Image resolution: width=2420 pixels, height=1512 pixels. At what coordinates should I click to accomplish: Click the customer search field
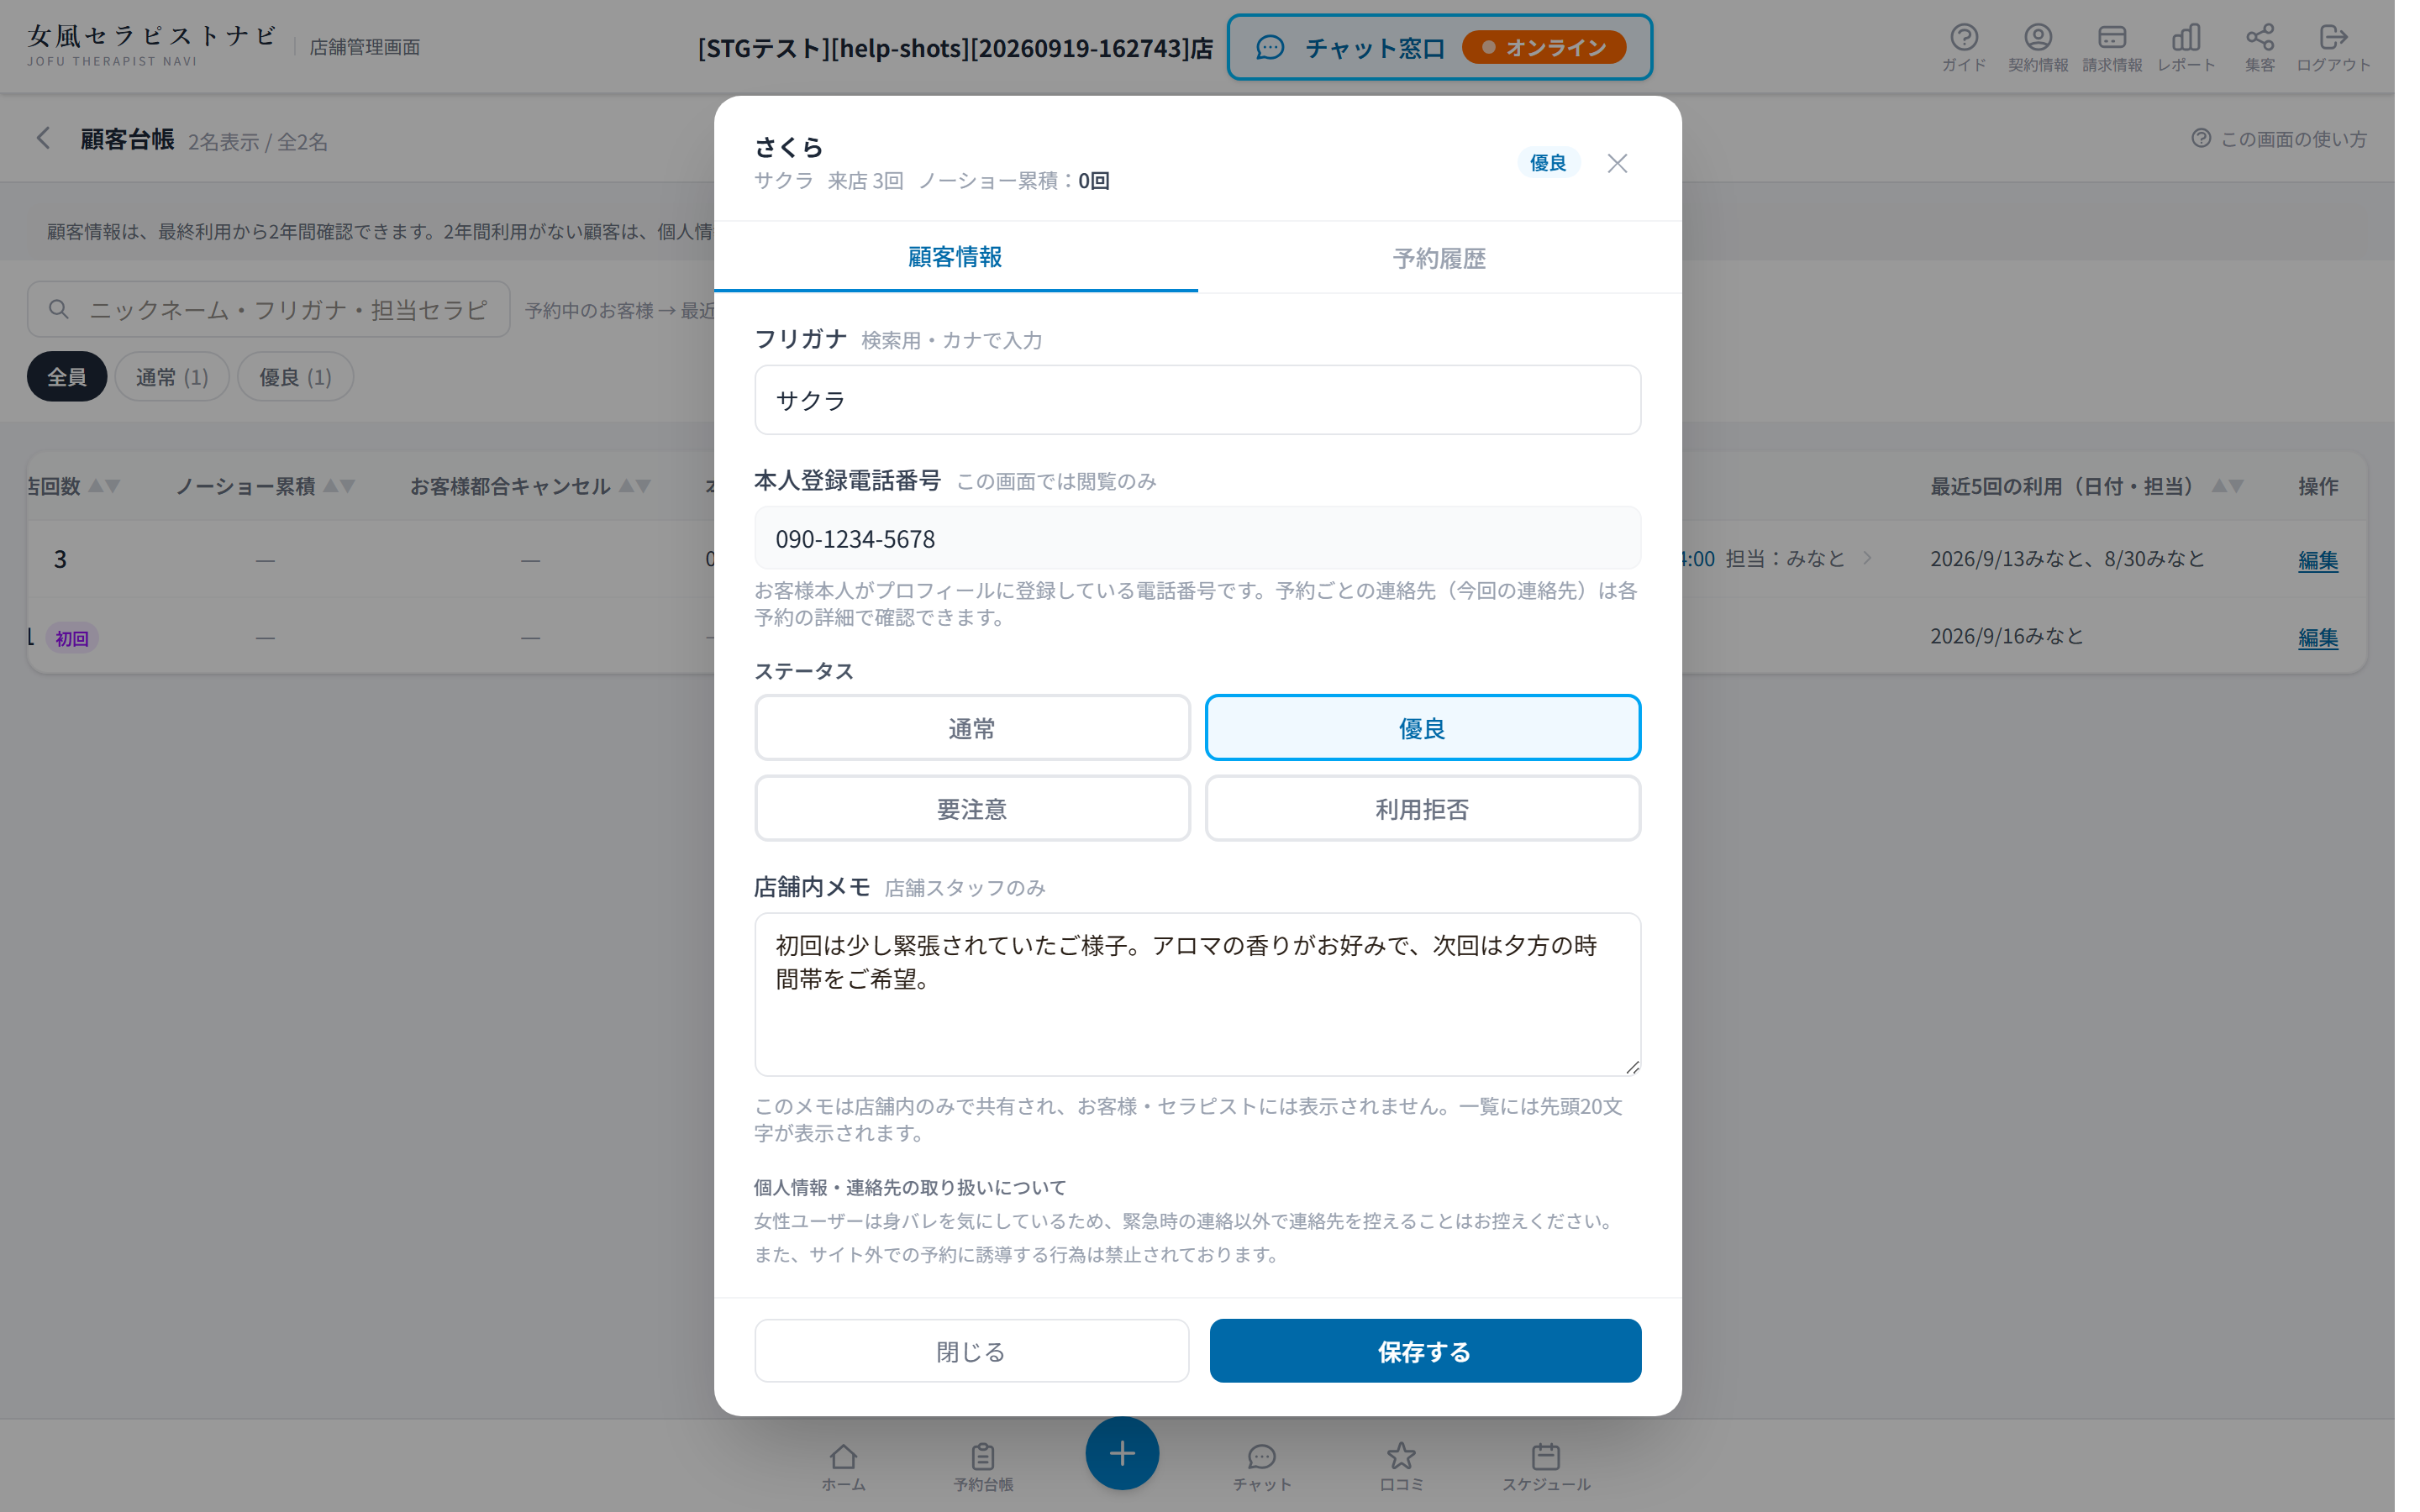pos(268,309)
